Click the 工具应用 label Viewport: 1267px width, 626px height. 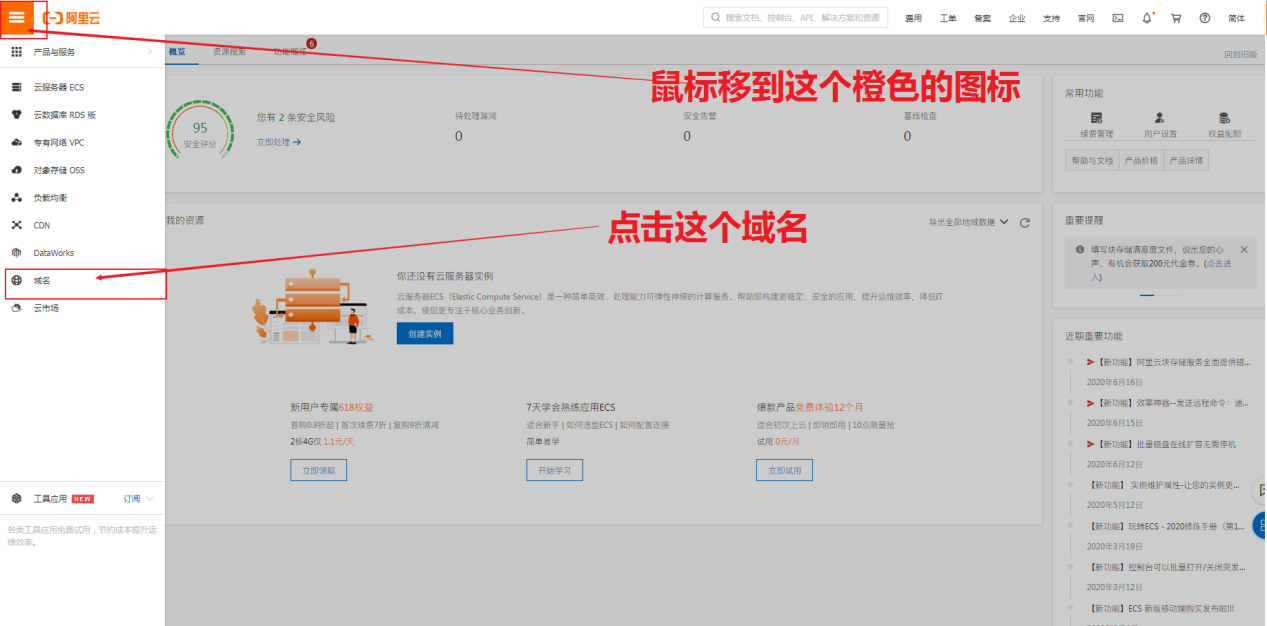[x=50, y=498]
